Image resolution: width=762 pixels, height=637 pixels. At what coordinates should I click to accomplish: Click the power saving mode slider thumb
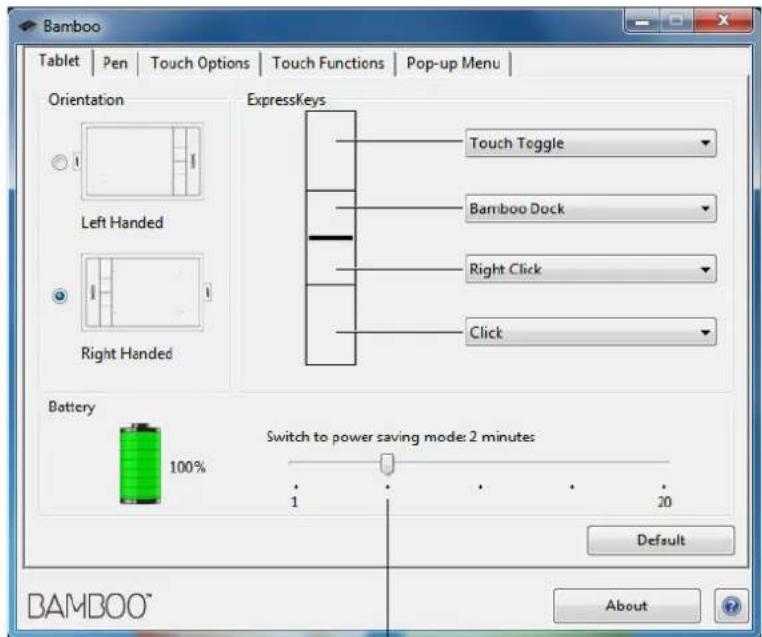(x=387, y=464)
